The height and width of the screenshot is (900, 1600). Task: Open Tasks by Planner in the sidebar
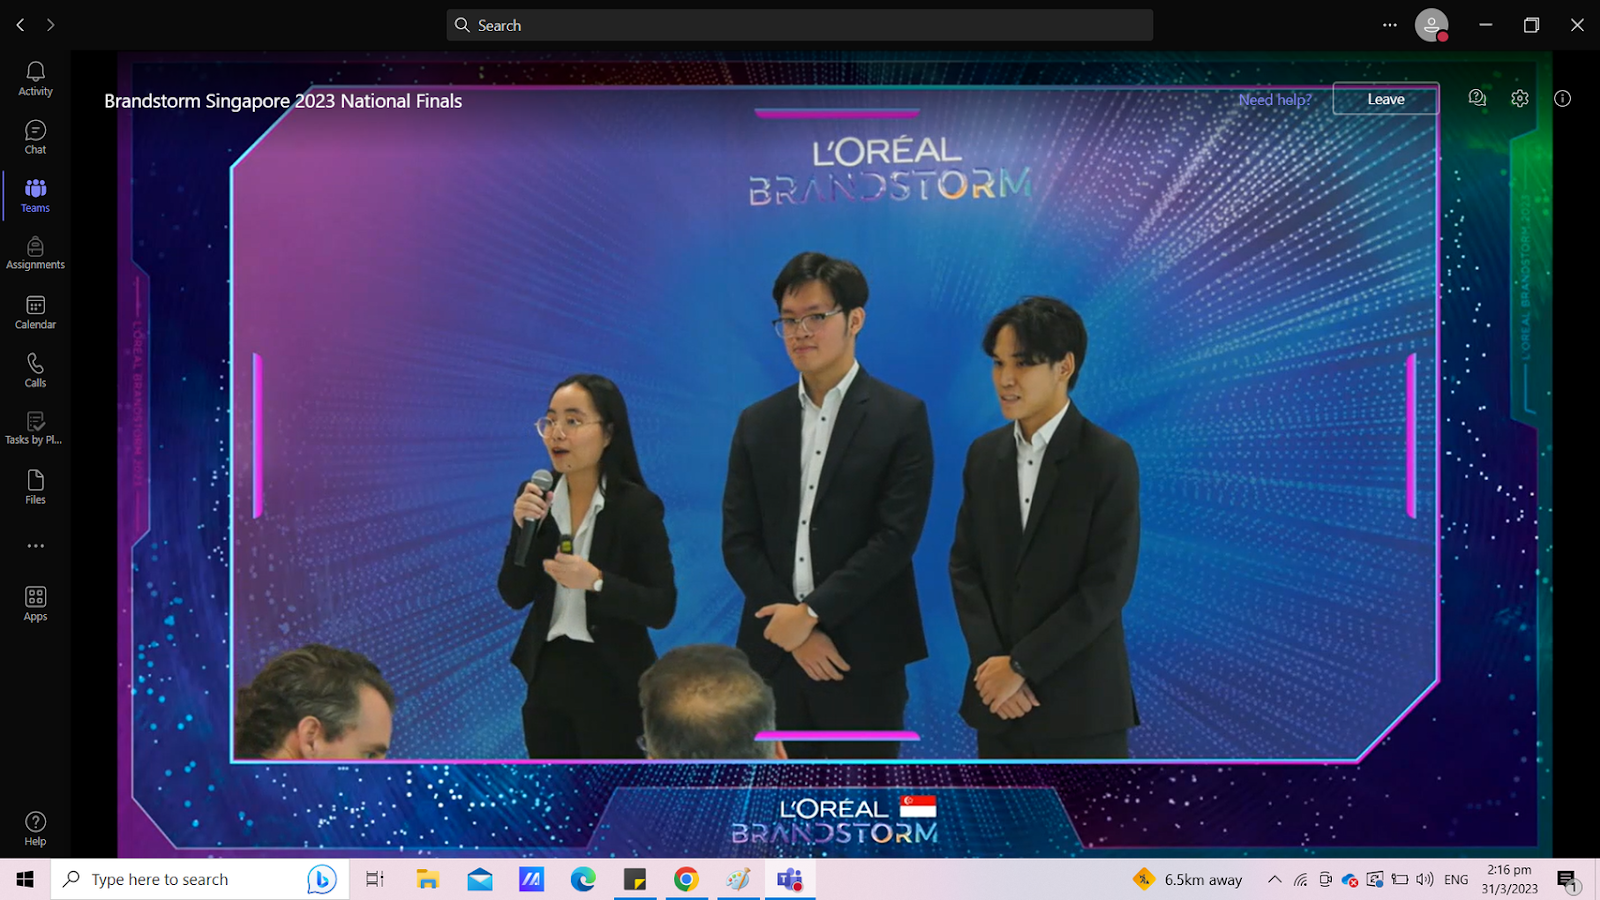[35, 428]
